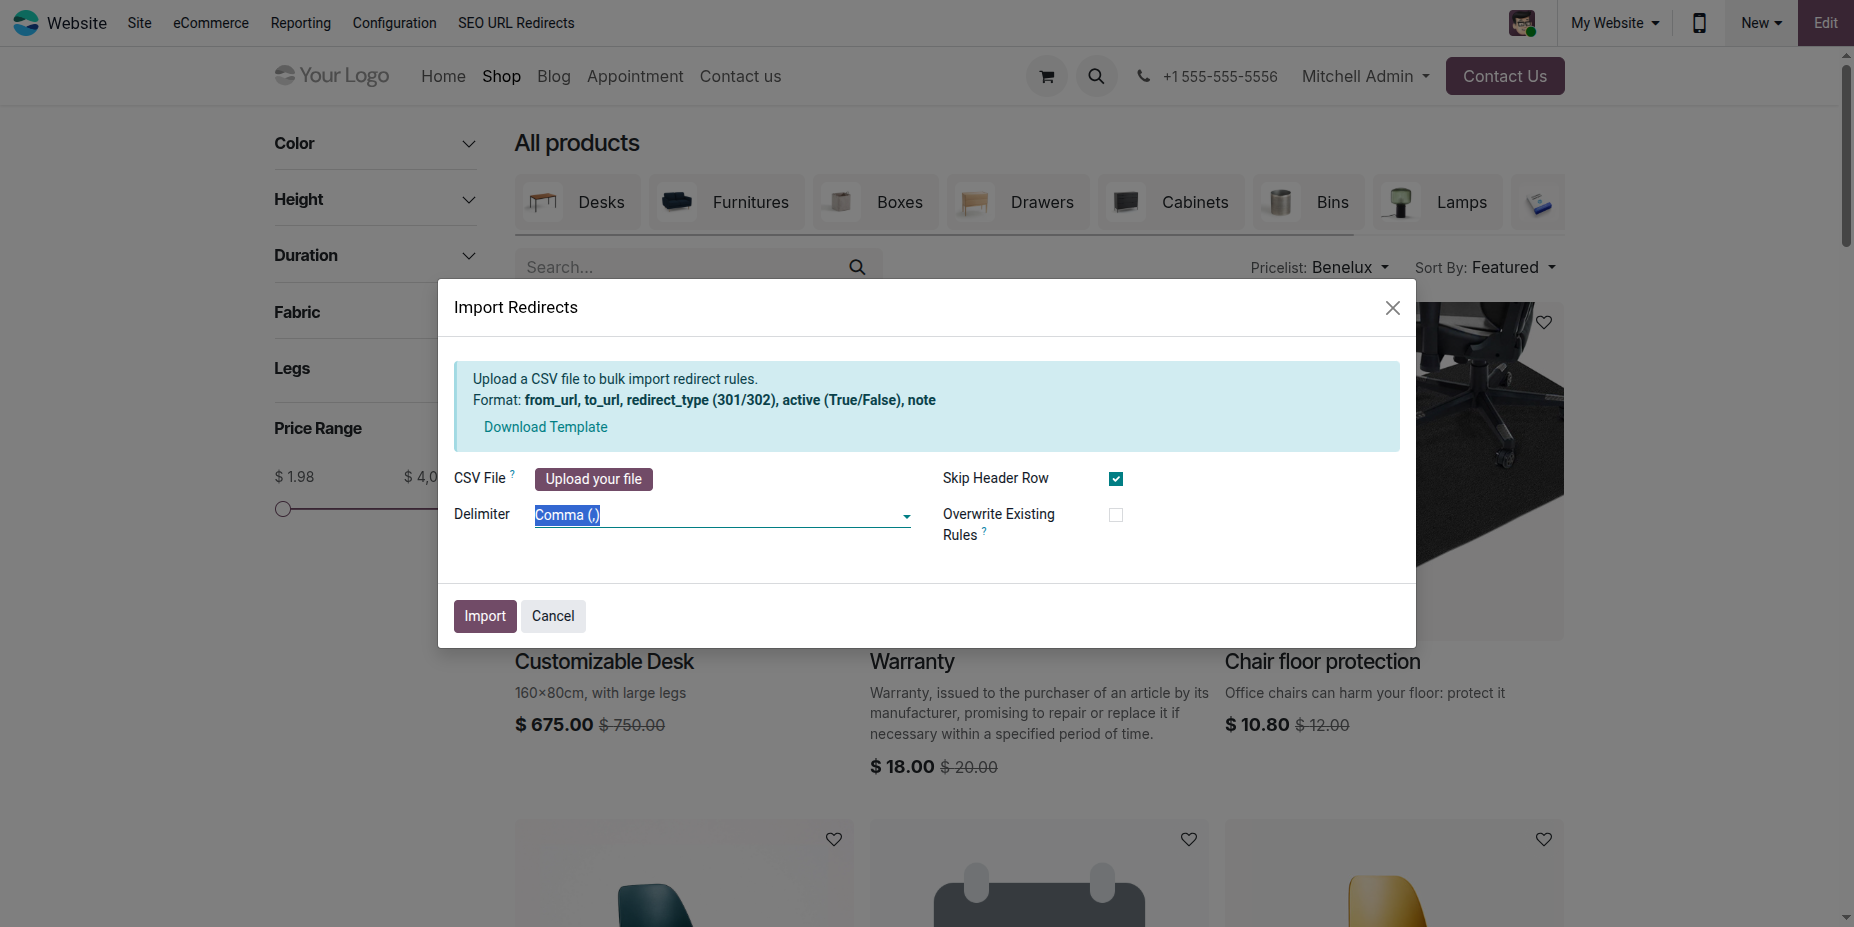
Task: Add Chair floor protection to wishlist
Action: (1544, 322)
